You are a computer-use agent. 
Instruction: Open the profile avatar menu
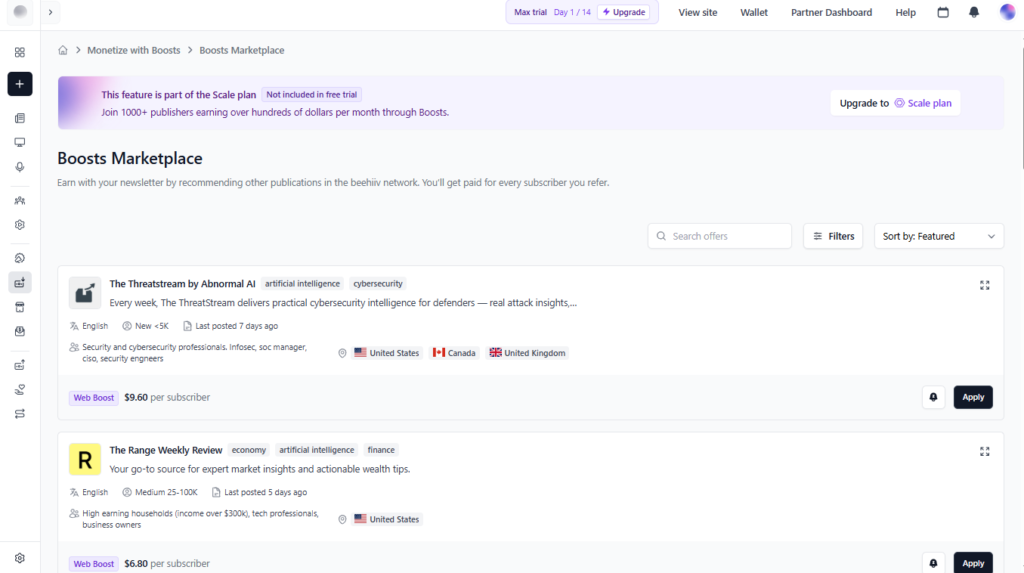coord(1008,12)
